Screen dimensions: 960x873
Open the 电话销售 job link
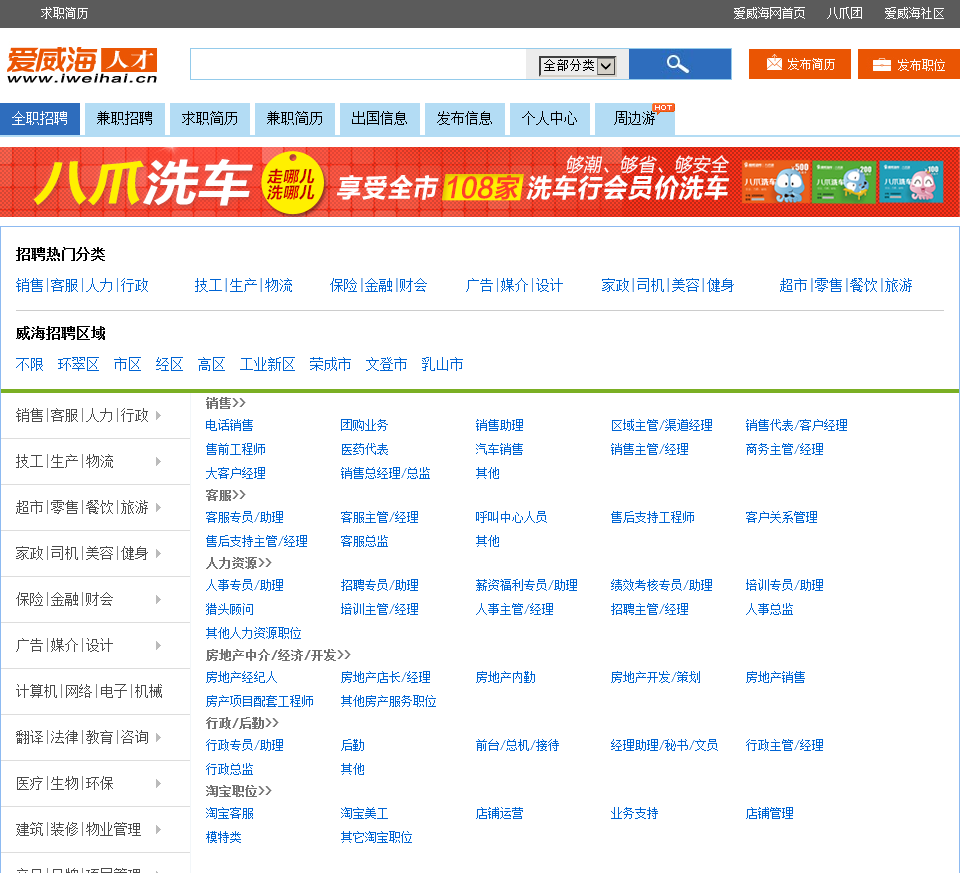230,425
